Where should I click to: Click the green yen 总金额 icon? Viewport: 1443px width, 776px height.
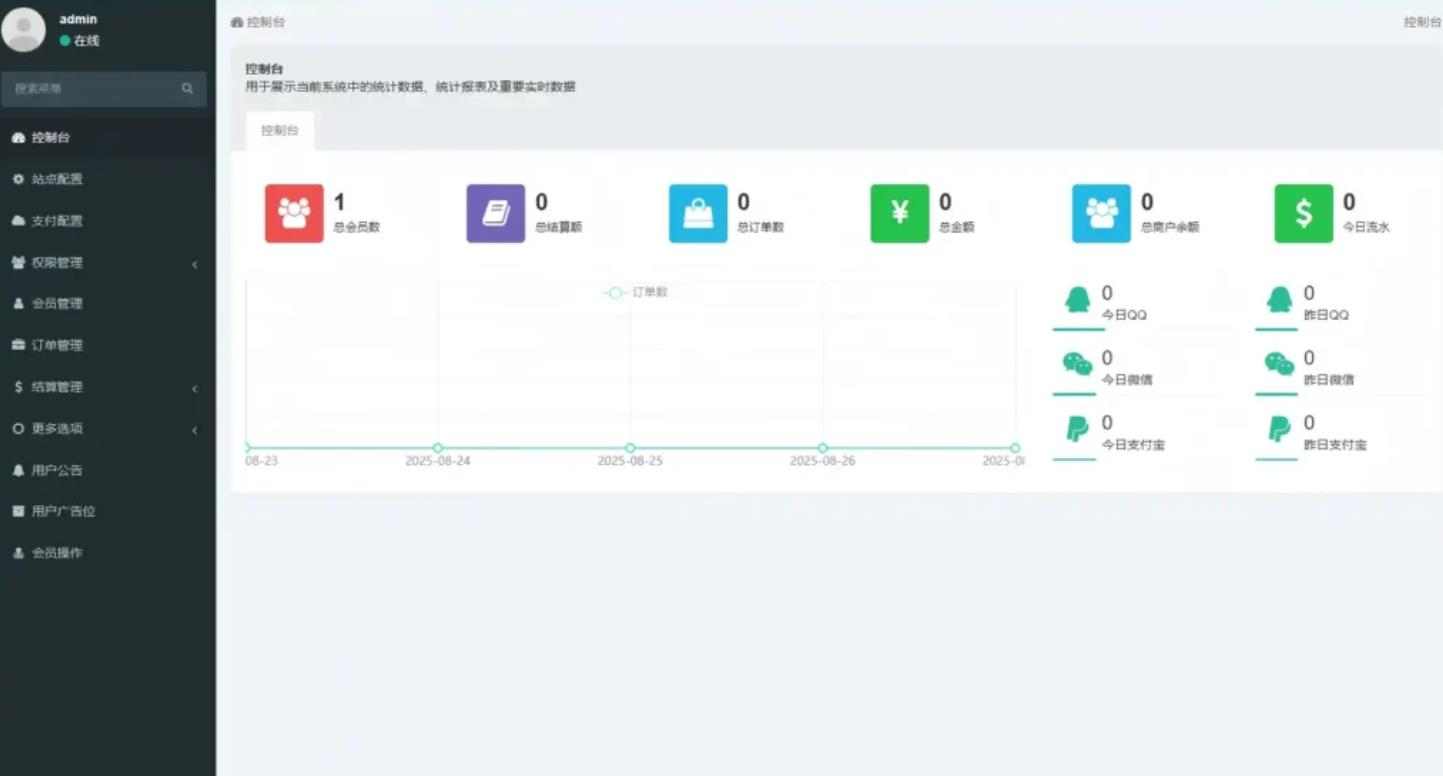tap(900, 213)
